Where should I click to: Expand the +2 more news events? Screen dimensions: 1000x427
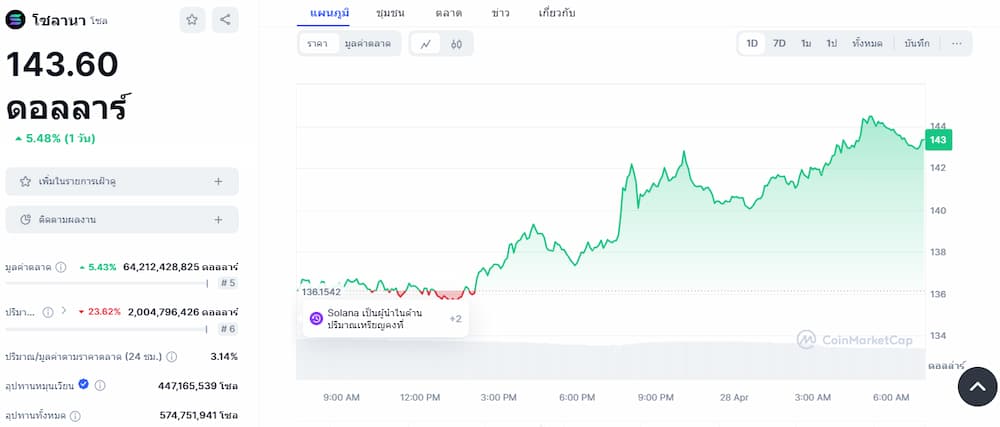pyautogui.click(x=455, y=319)
